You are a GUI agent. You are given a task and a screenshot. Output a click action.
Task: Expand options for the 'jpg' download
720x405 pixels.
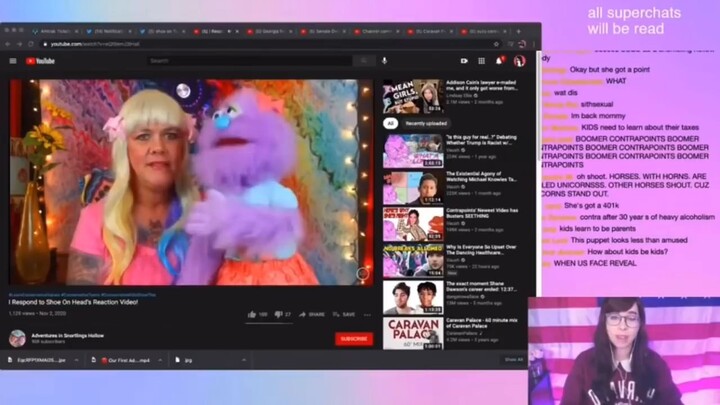point(244,360)
